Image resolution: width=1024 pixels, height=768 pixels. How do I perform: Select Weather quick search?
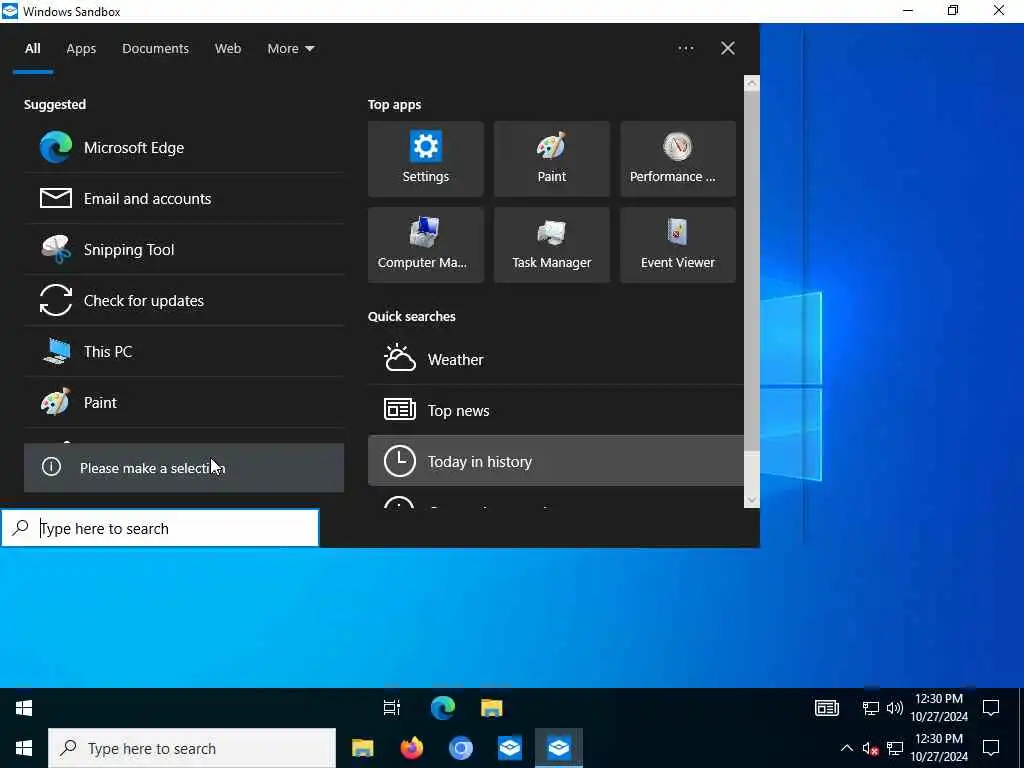pyautogui.click(x=556, y=360)
